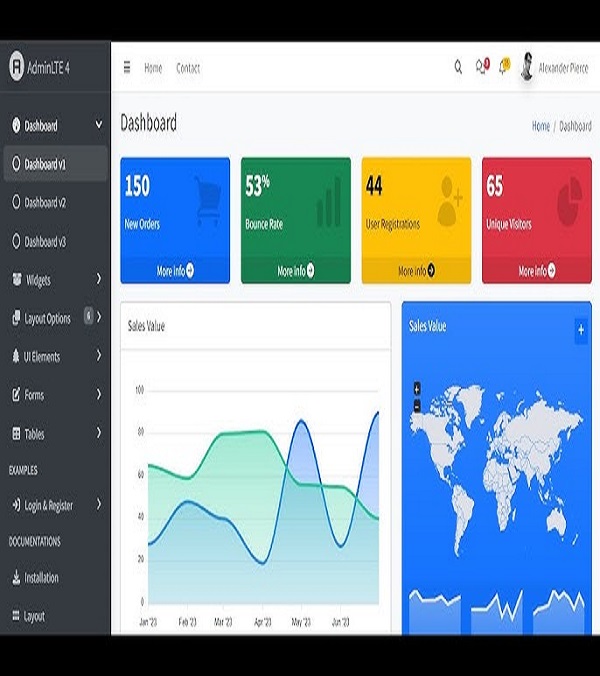This screenshot has height=676, width=600.
Task: Click the plus icon on the map card
Action: click(x=580, y=330)
